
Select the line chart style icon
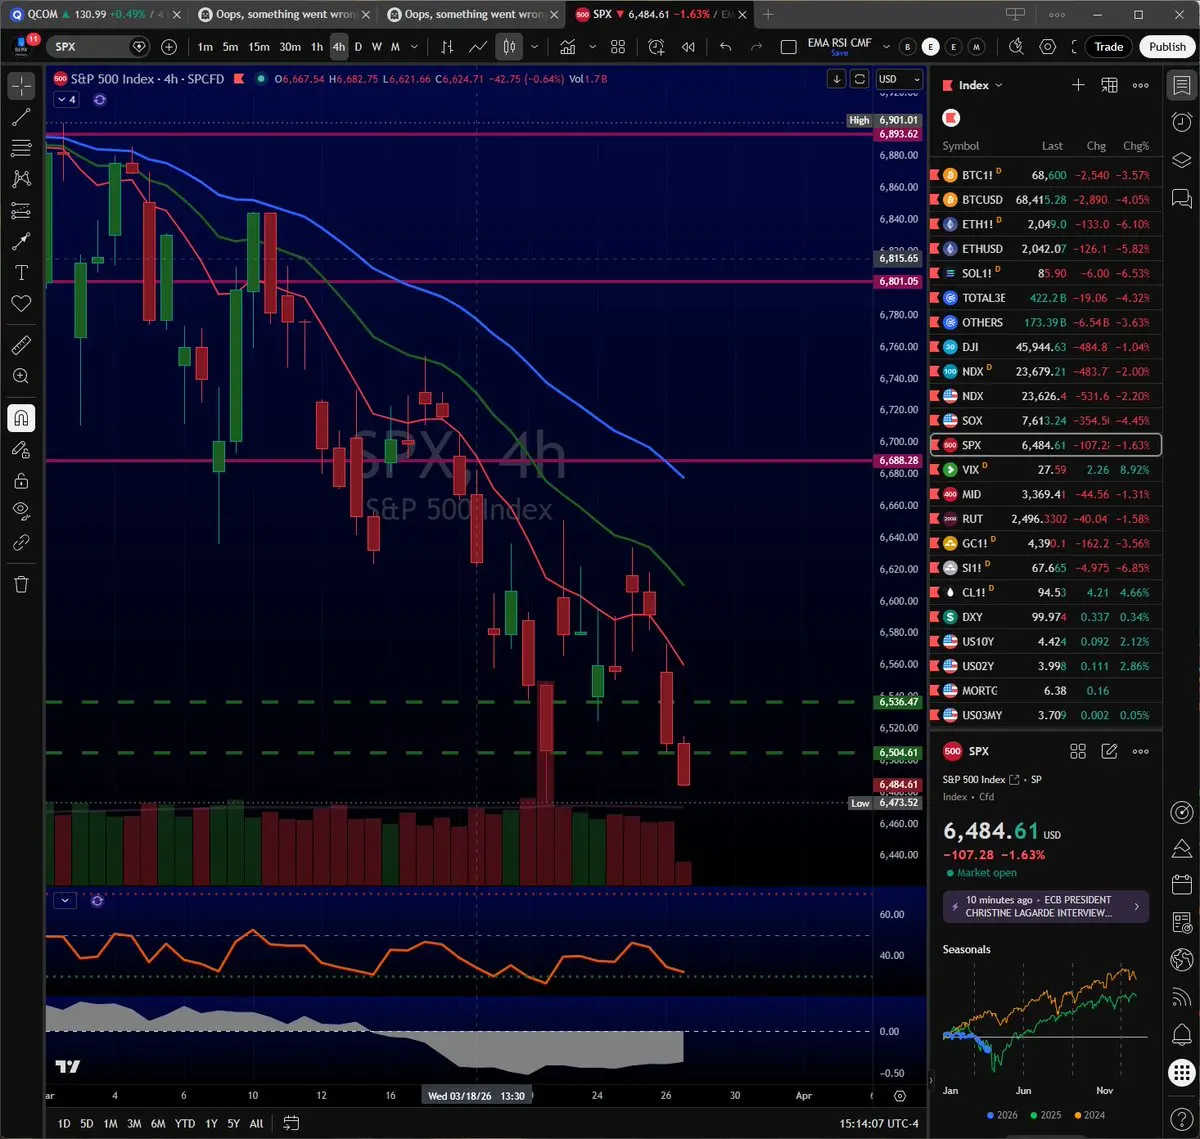[478, 47]
